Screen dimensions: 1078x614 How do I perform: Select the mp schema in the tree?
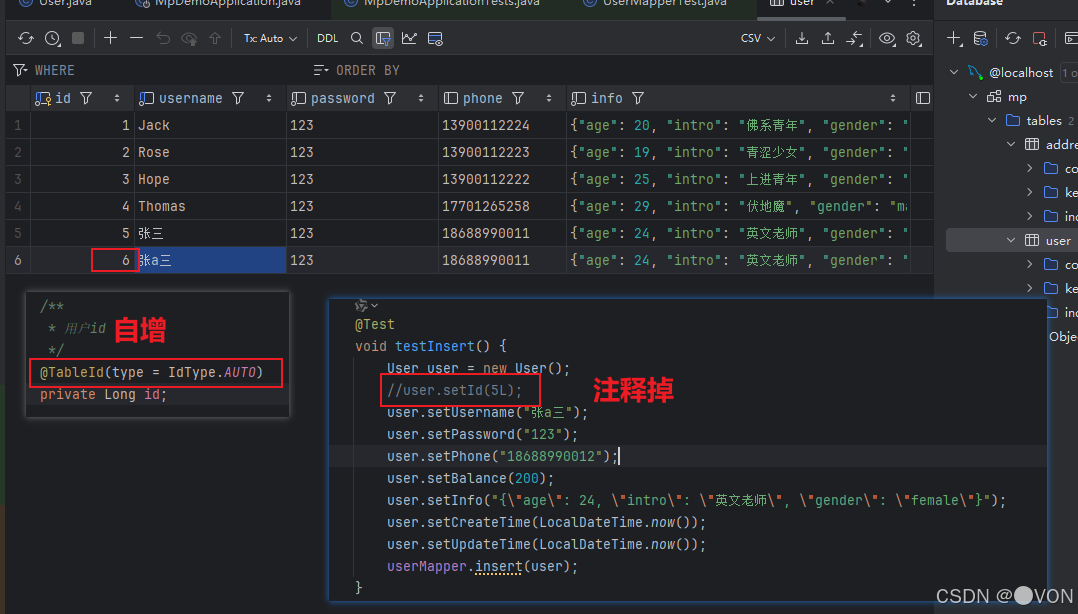(x=1017, y=97)
